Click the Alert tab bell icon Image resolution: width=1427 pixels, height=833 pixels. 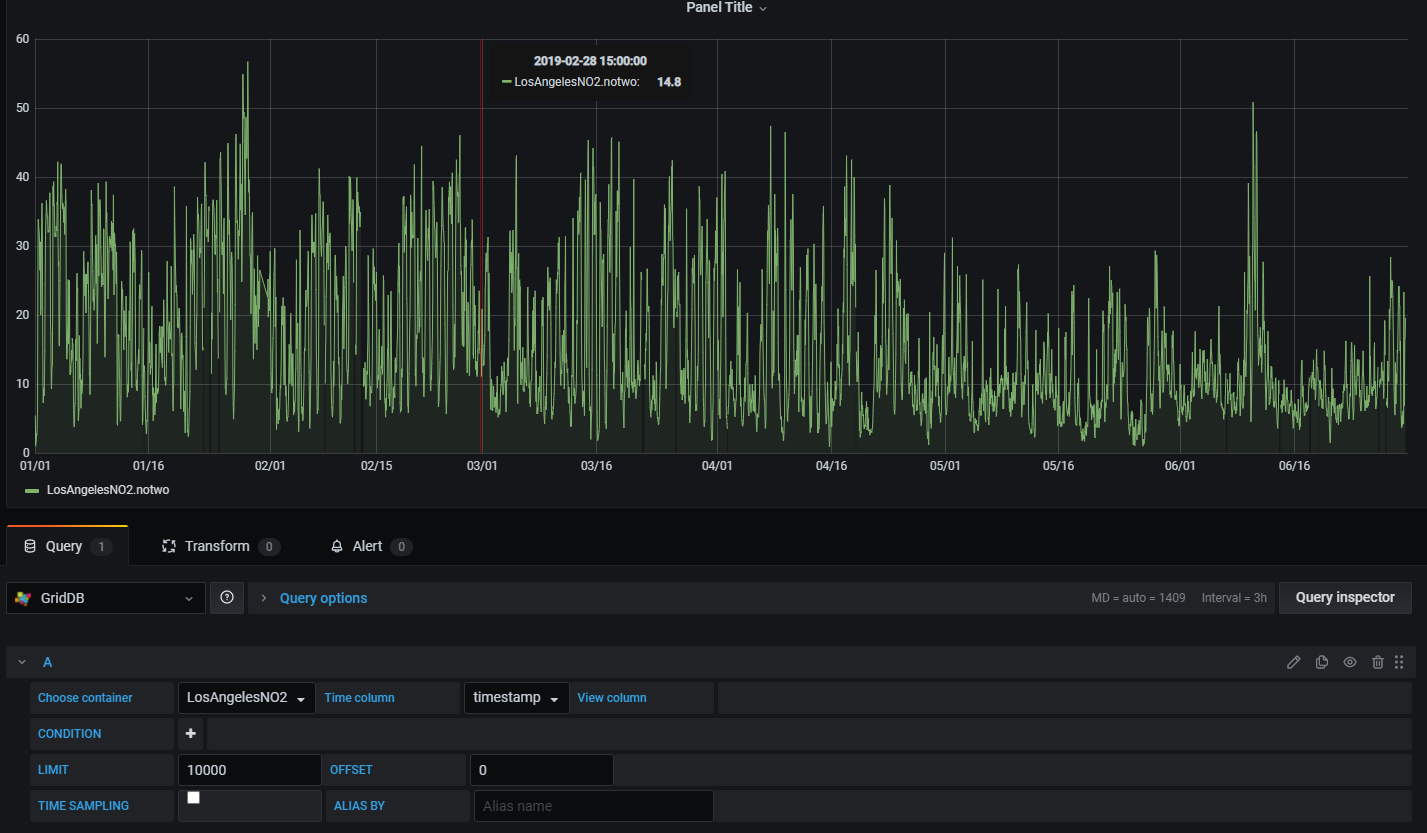[337, 546]
